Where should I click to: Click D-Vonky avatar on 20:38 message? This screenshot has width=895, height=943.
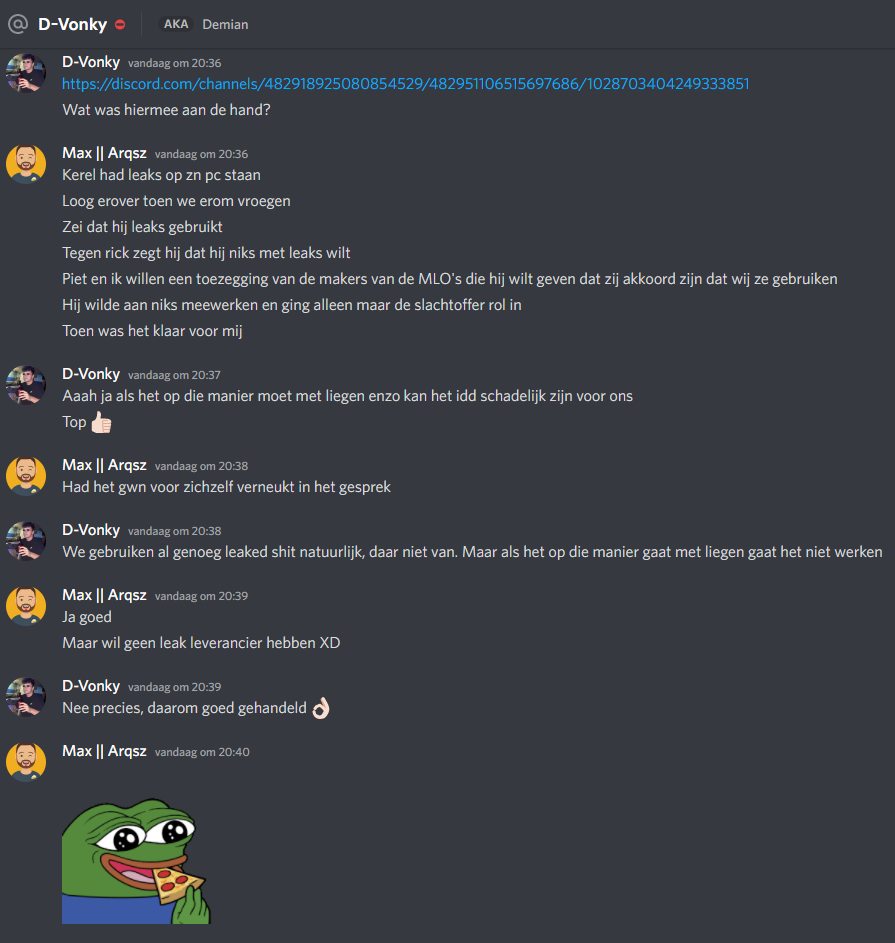tap(26, 541)
